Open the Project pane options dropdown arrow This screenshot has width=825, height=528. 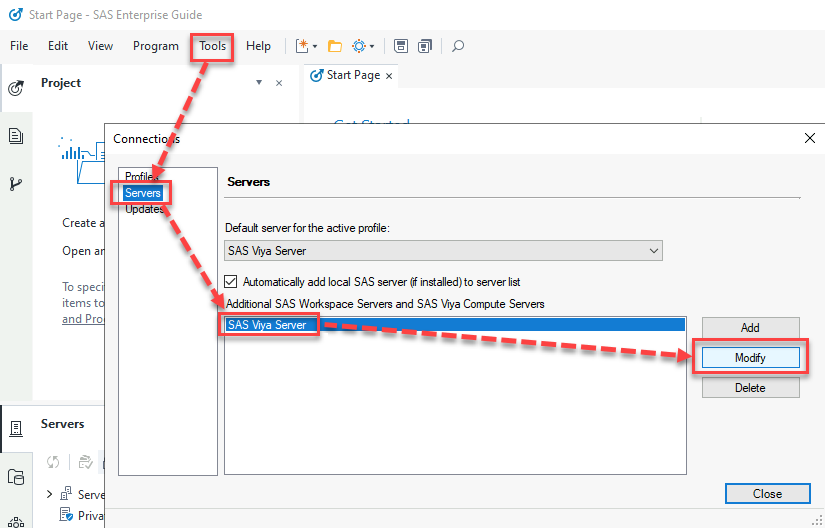click(x=259, y=83)
